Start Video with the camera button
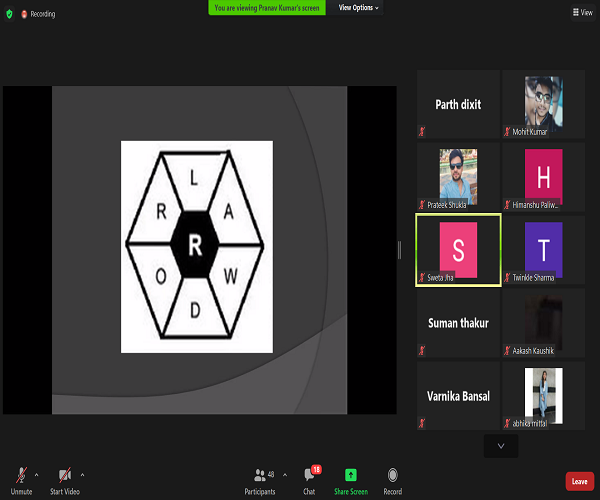 (x=65, y=481)
